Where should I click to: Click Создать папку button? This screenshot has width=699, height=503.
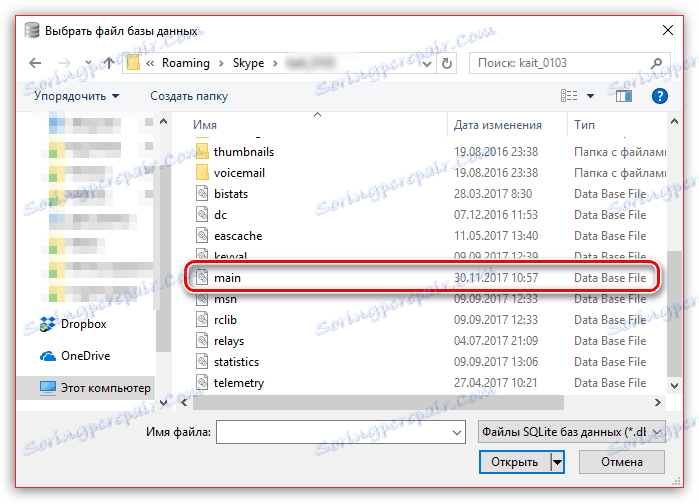click(x=189, y=96)
